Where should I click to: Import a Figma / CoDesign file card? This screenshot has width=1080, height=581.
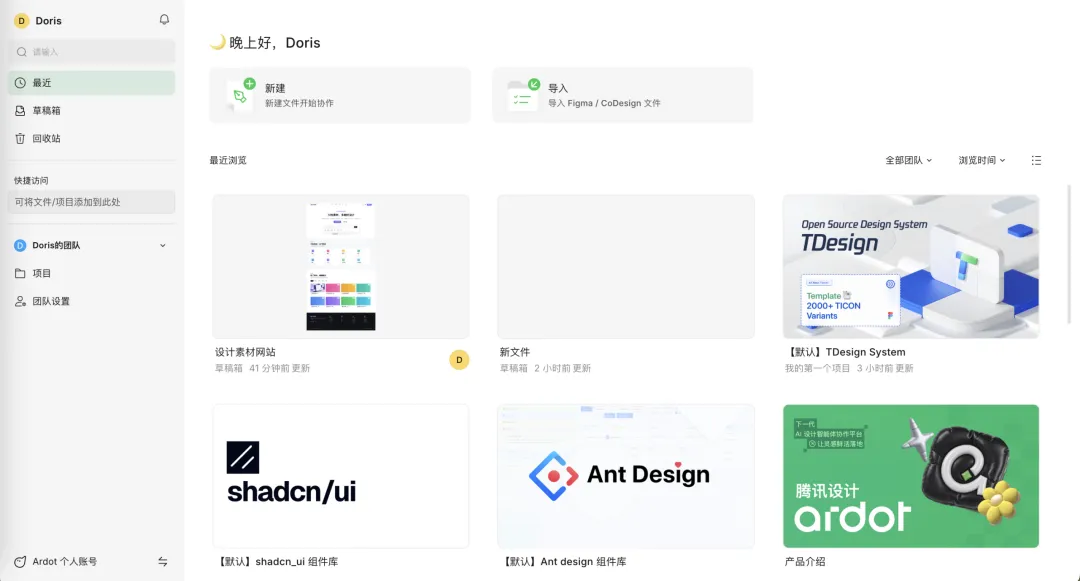point(623,95)
